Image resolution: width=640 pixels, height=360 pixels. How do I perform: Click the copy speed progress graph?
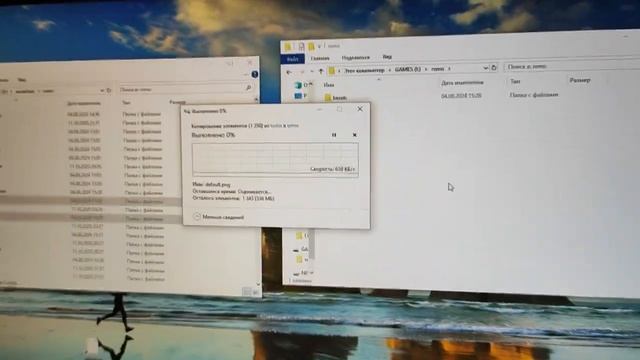276,160
